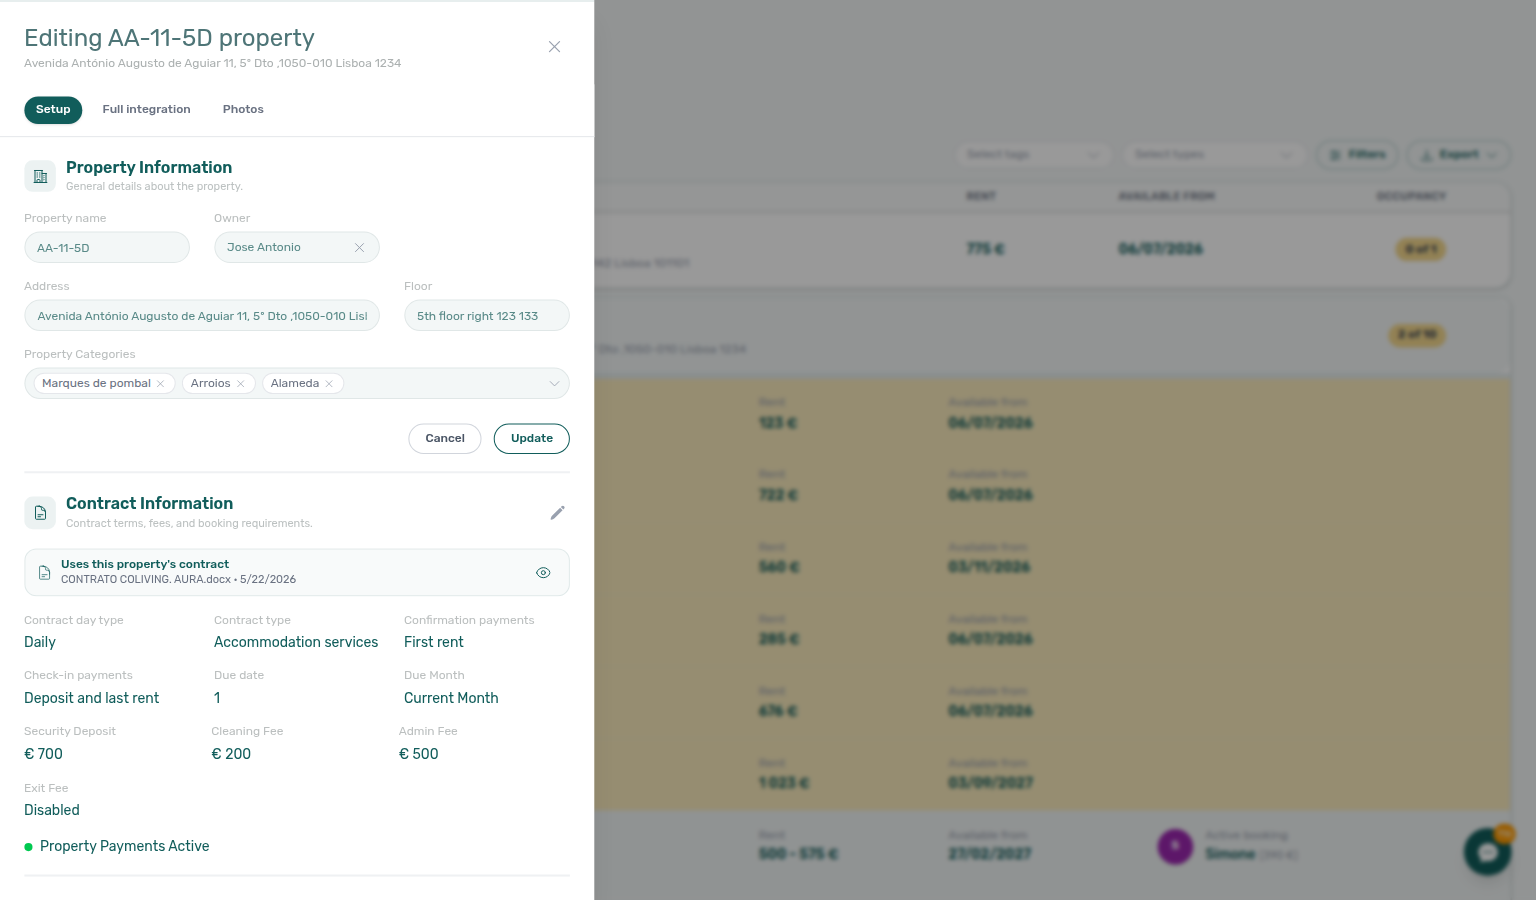Screen dimensions: 1536x900
Task: Cancel the property information changes
Action: pyautogui.click(x=445, y=439)
